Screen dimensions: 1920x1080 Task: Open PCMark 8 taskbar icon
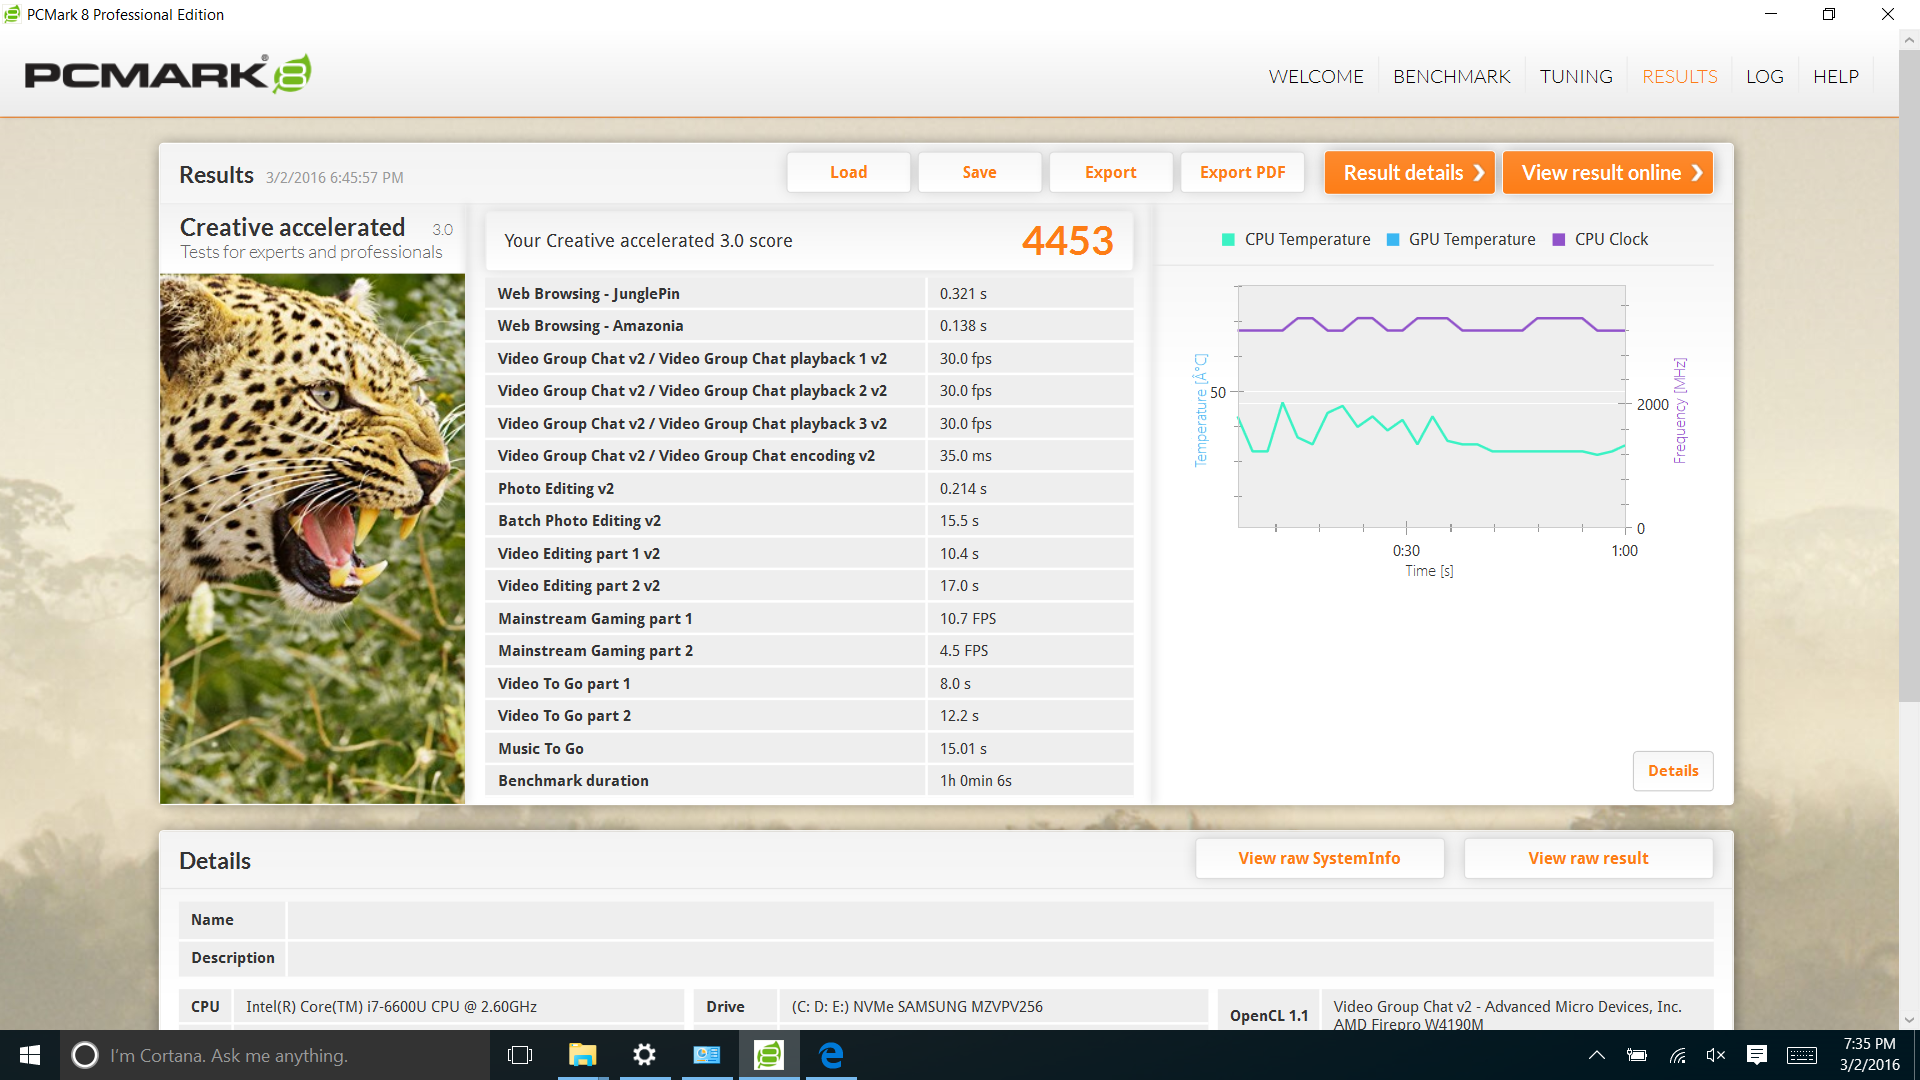click(768, 1055)
